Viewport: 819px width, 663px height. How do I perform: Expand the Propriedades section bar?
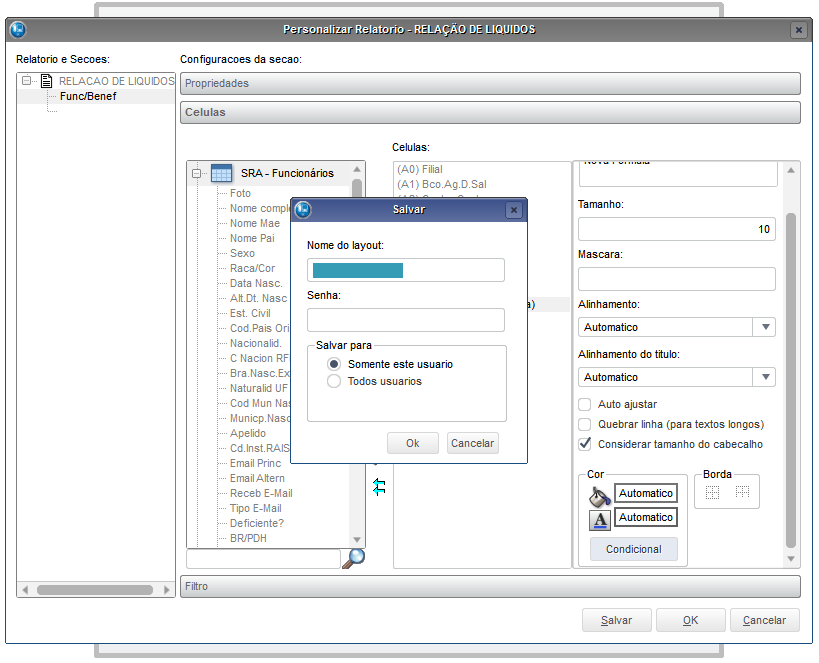pos(490,84)
